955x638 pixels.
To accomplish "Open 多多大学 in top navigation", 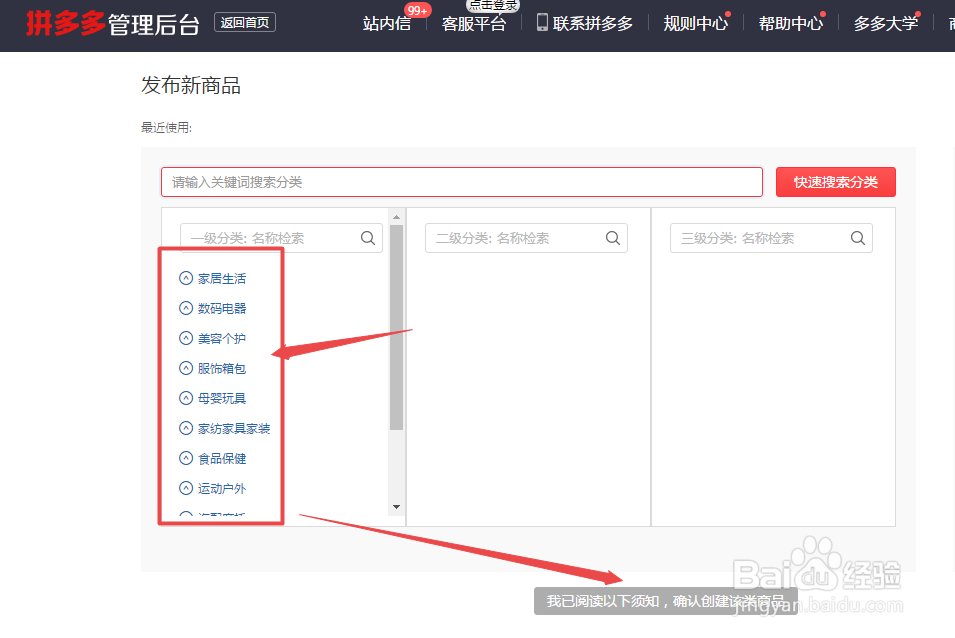I will 886,24.
